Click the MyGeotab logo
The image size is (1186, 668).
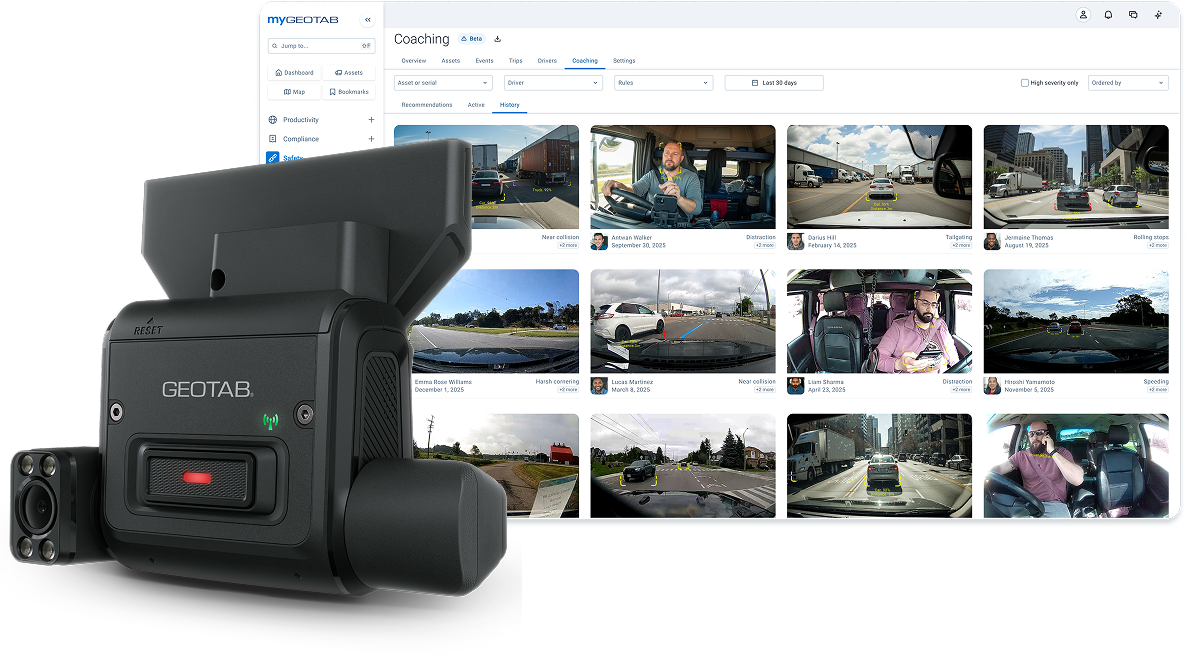(x=303, y=20)
